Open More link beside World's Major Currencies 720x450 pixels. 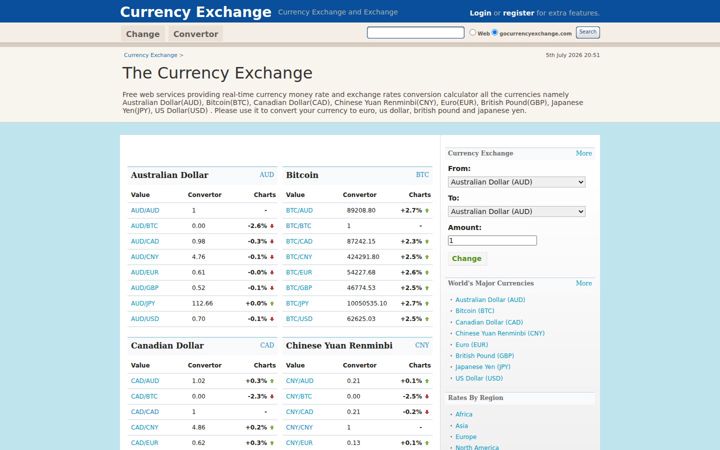[x=584, y=283]
